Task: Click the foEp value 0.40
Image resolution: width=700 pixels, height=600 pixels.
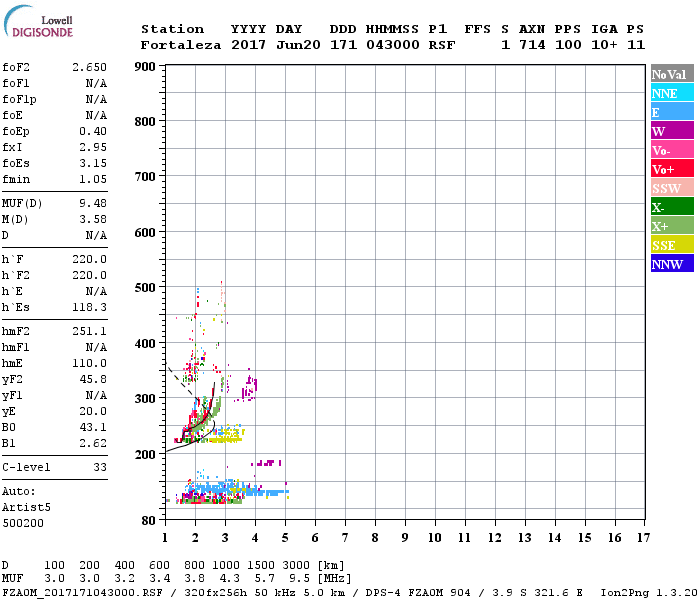Action: (x=93, y=131)
